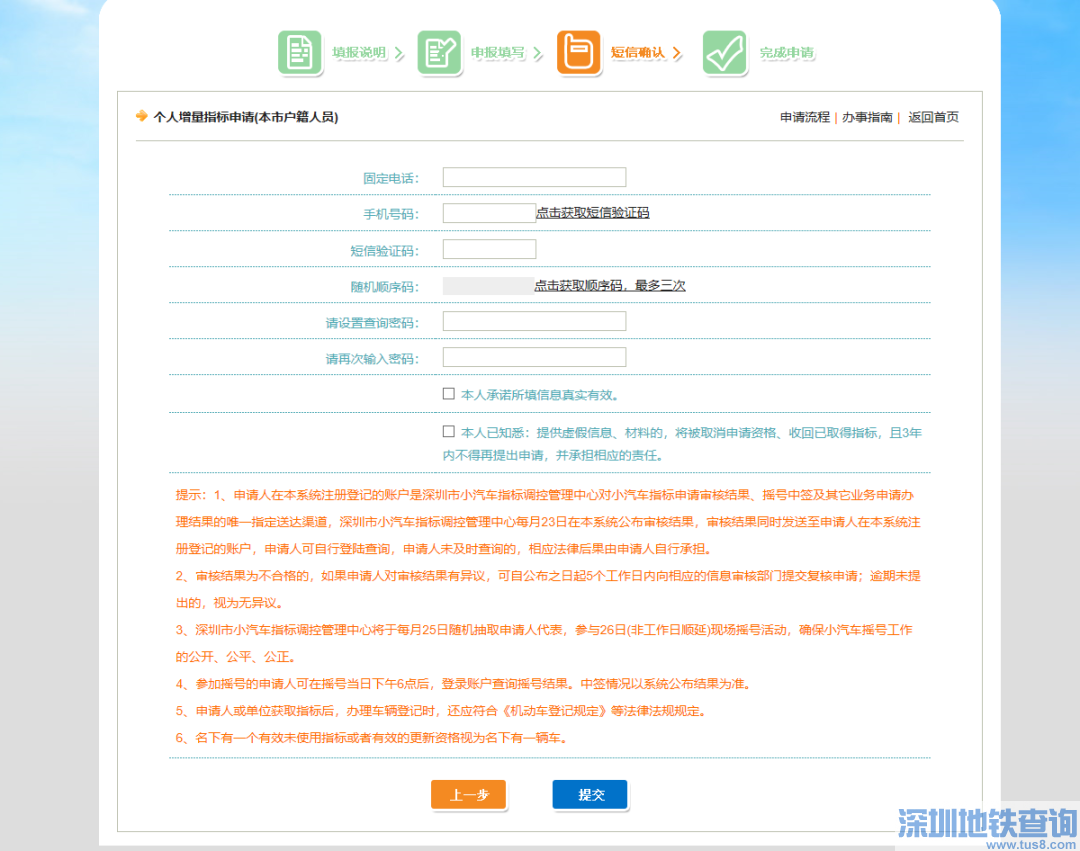
Task: Check 本人承诺所填信息真实有效 checkbox
Action: click(x=448, y=393)
